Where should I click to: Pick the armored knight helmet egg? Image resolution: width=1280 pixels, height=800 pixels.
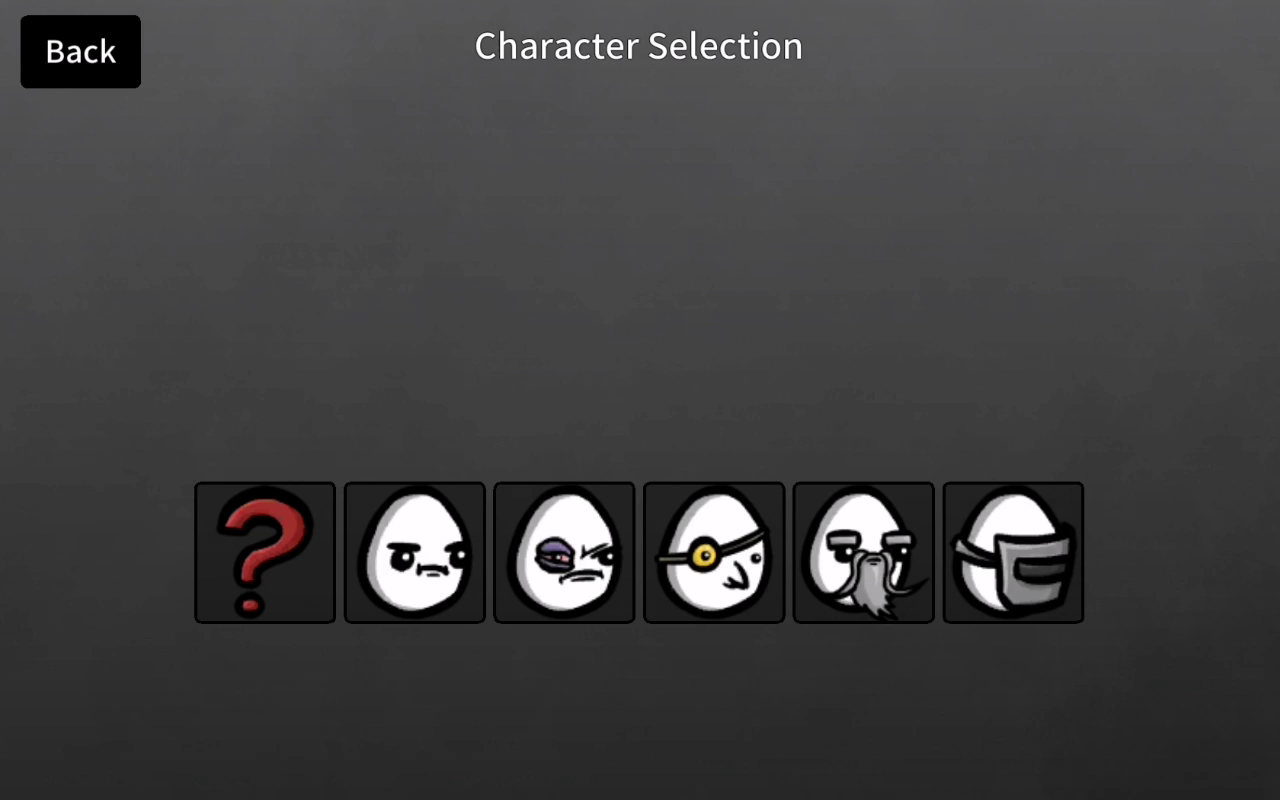coord(1013,552)
